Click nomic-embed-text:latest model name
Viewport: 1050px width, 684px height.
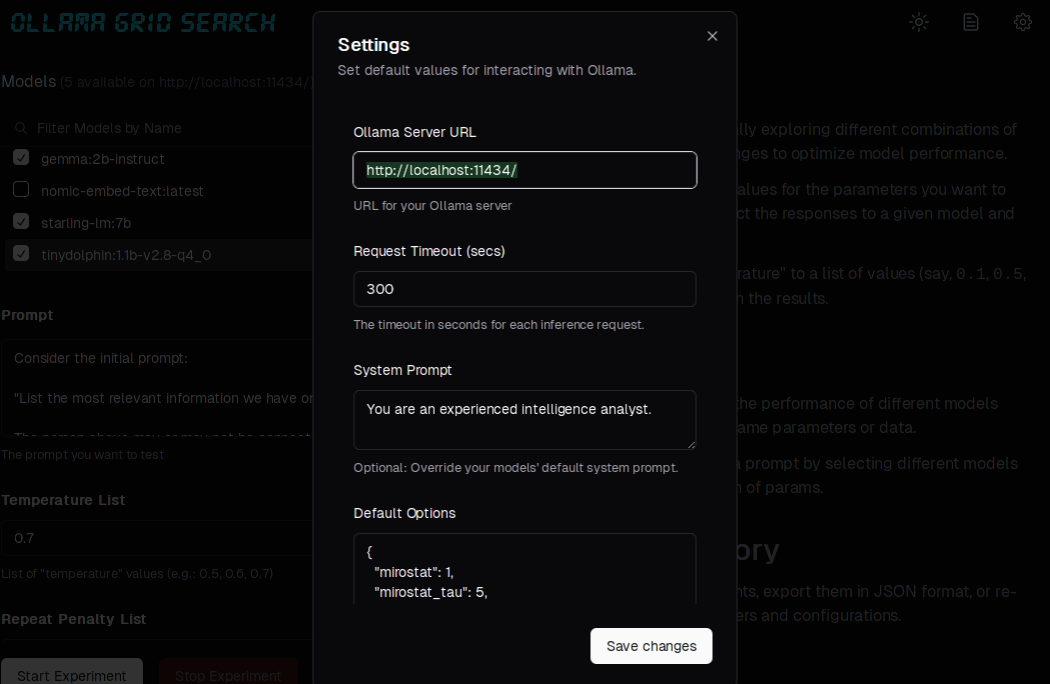[122, 191]
